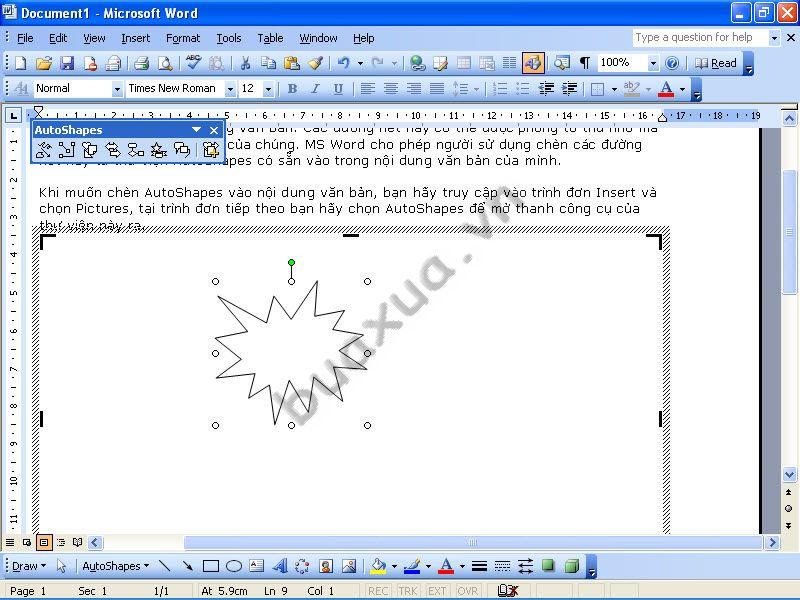Select the Format Painter brush
800x600 pixels.
tap(315, 63)
